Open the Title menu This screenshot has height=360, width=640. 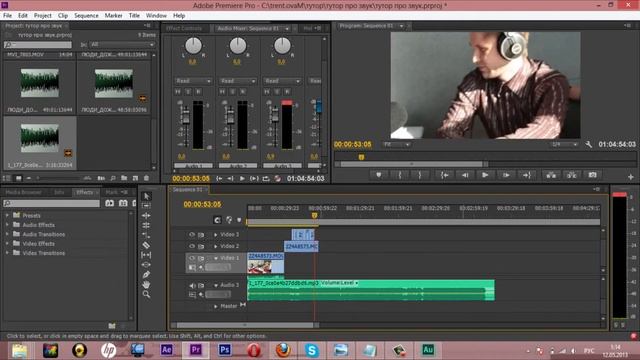[x=134, y=16]
